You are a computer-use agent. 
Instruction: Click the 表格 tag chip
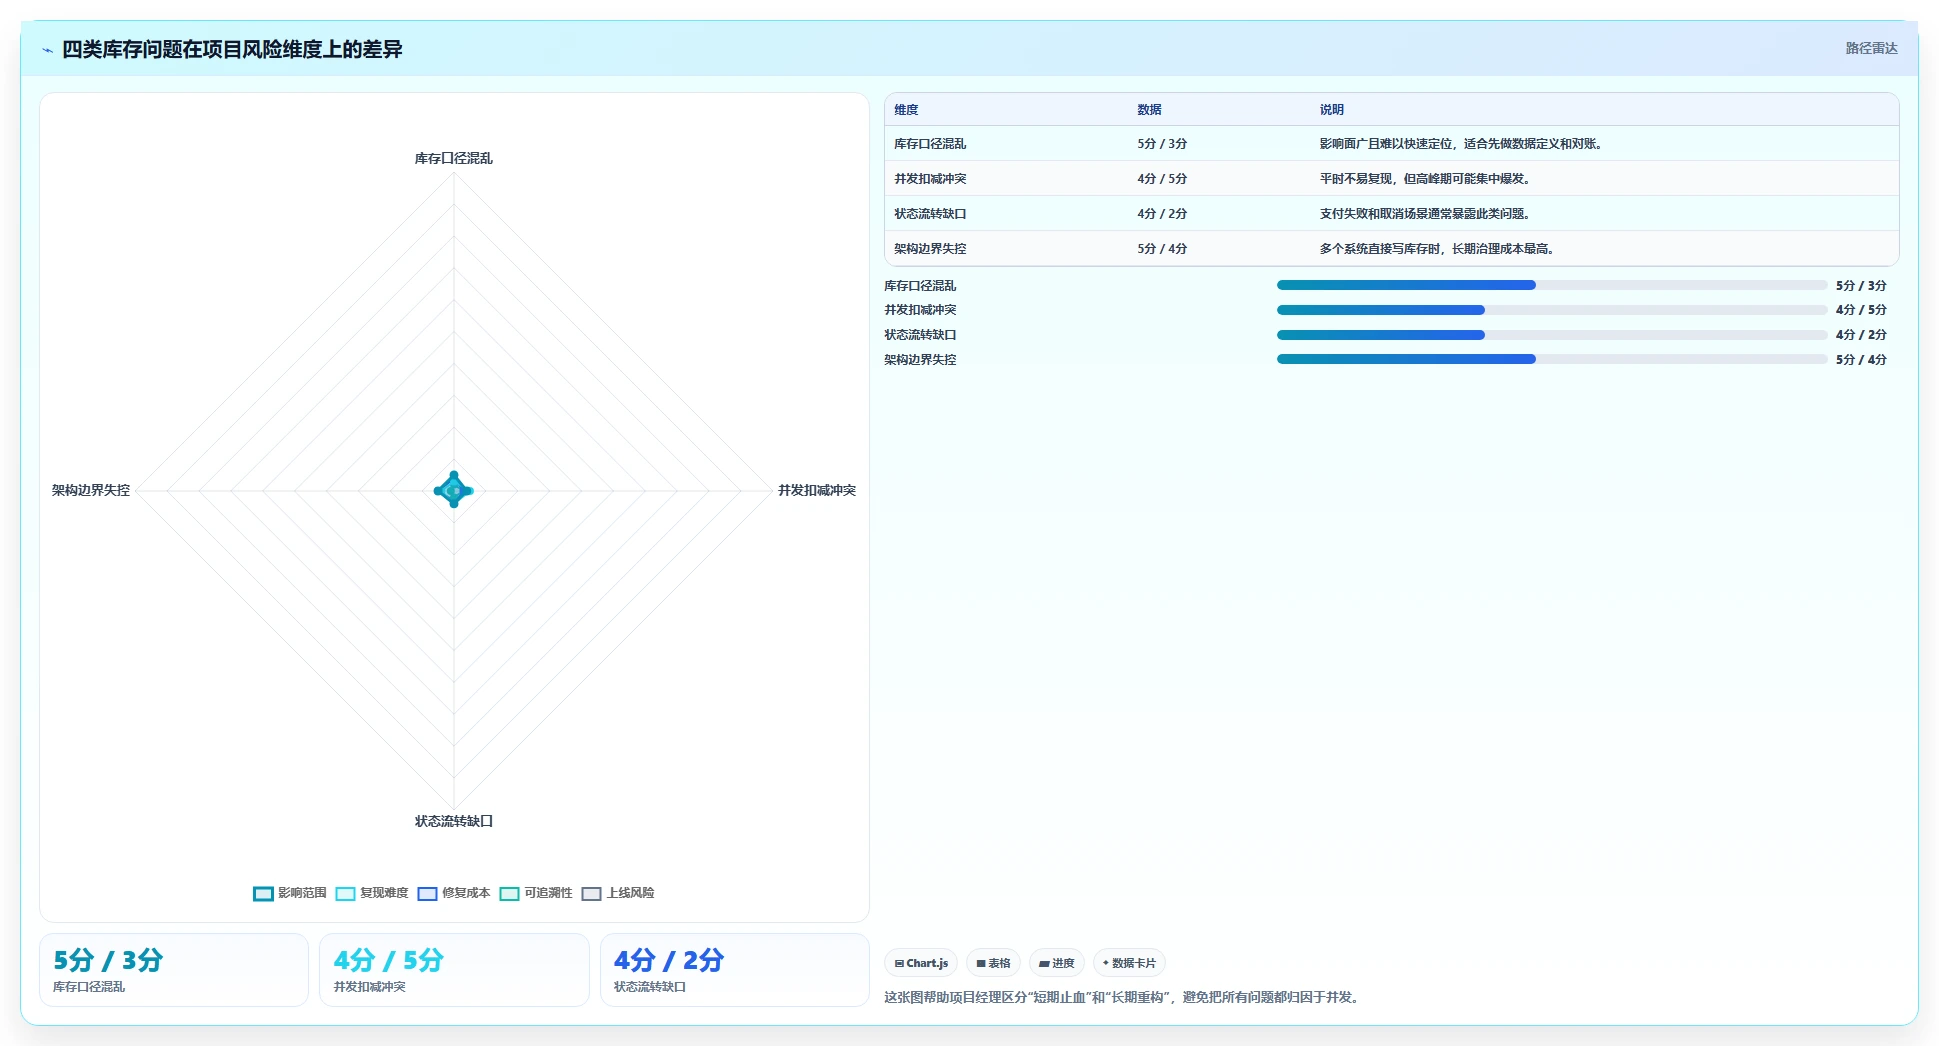[993, 963]
